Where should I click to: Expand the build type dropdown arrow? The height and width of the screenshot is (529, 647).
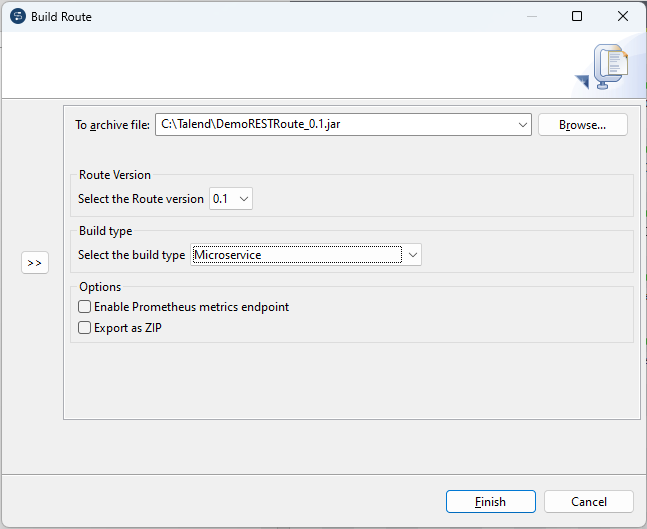(412, 255)
